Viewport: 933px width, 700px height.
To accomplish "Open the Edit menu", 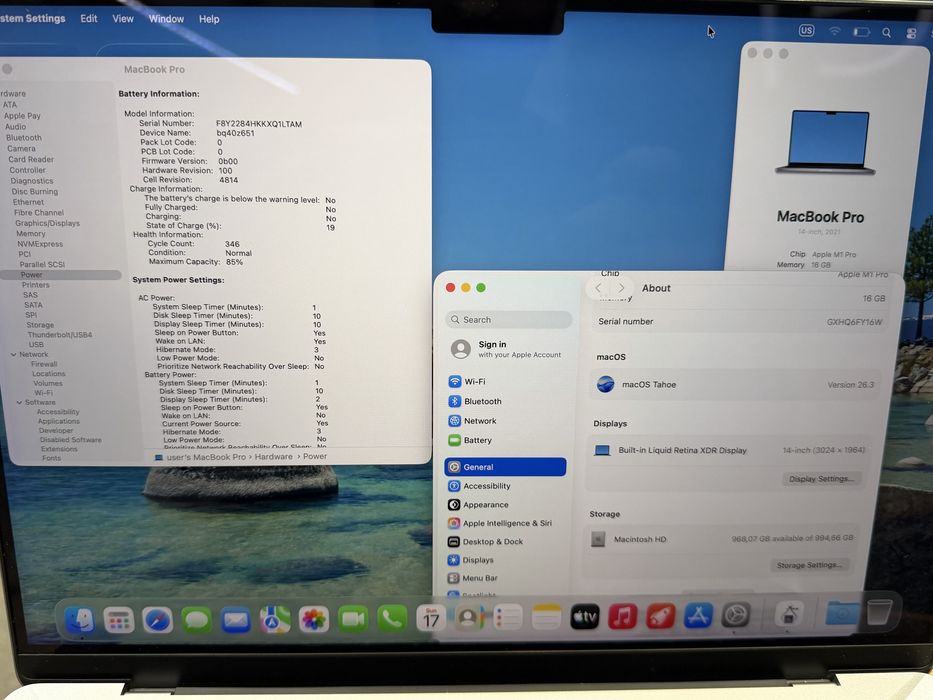I will click(89, 18).
